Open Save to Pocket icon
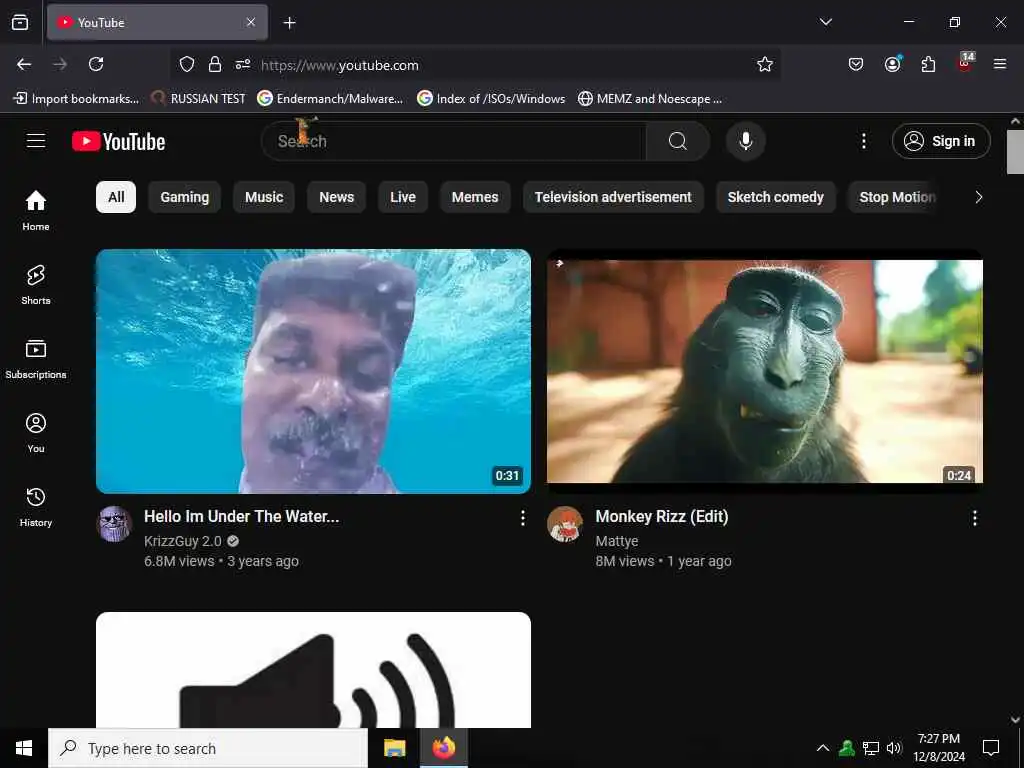 856,64
